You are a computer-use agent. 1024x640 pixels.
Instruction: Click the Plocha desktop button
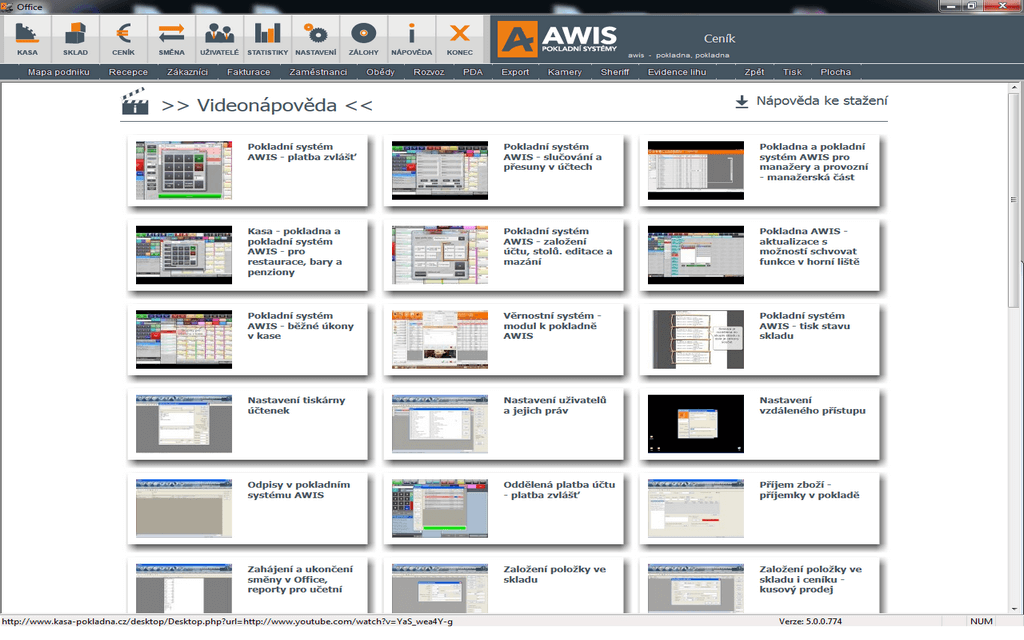(x=836, y=72)
